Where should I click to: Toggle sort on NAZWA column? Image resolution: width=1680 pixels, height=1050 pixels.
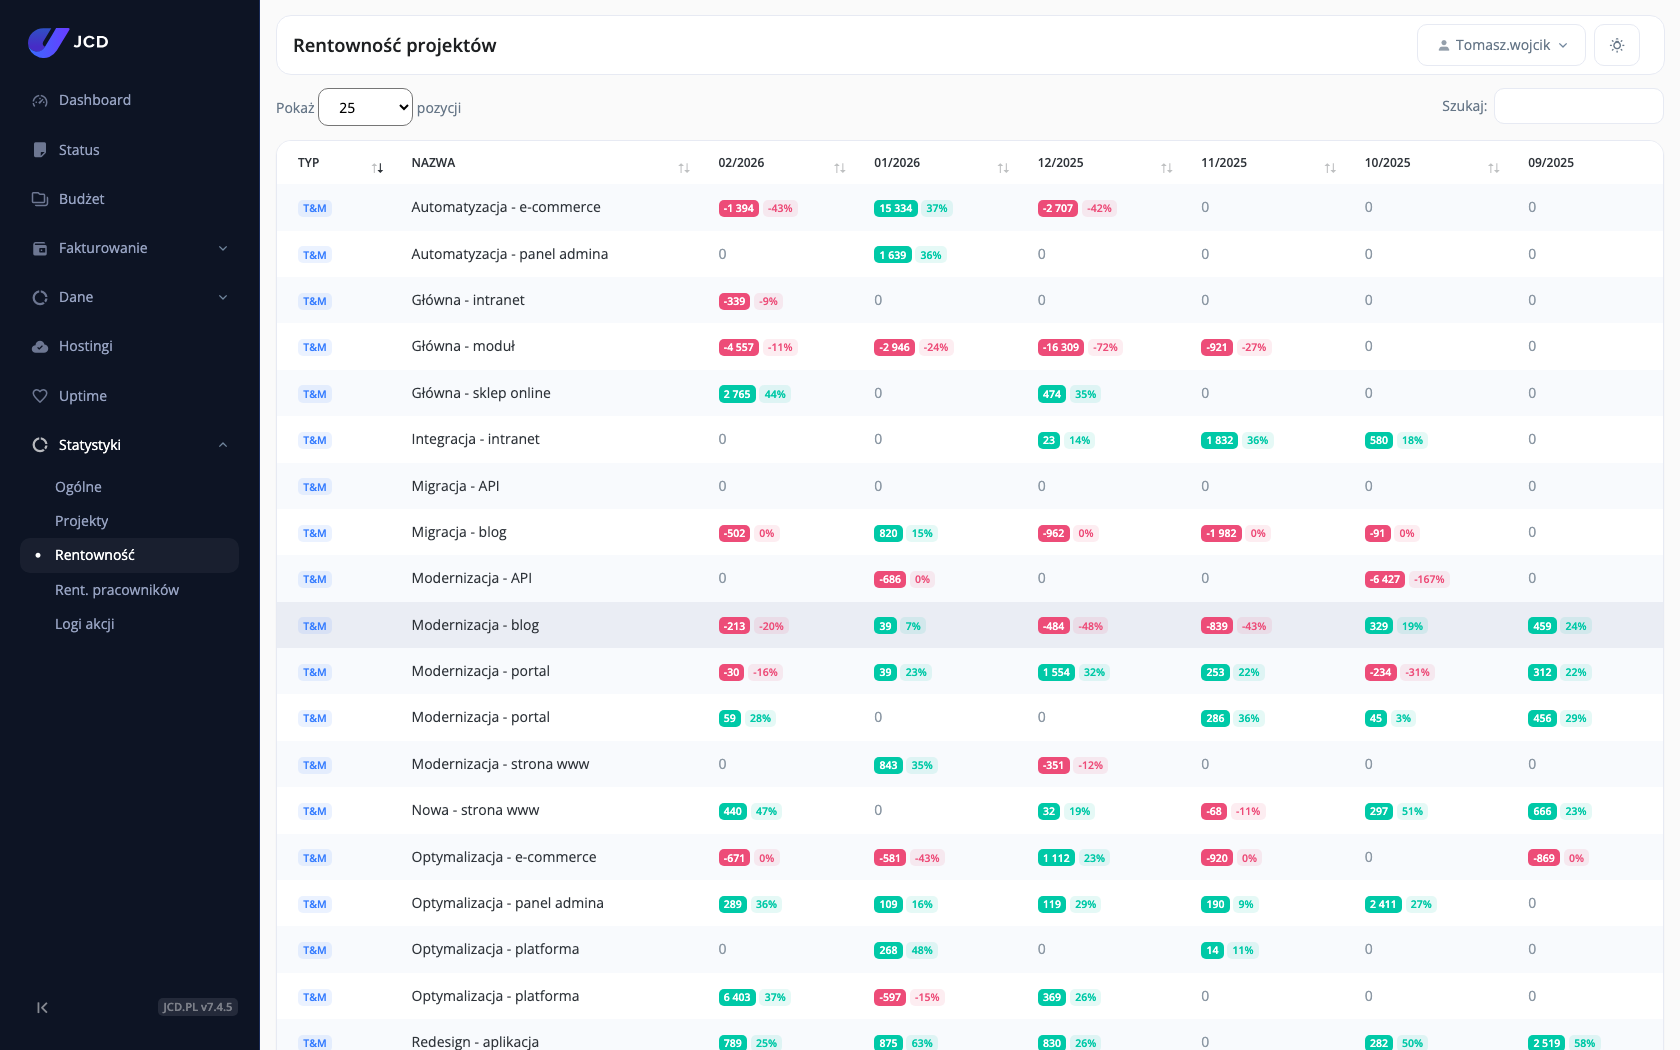click(684, 167)
